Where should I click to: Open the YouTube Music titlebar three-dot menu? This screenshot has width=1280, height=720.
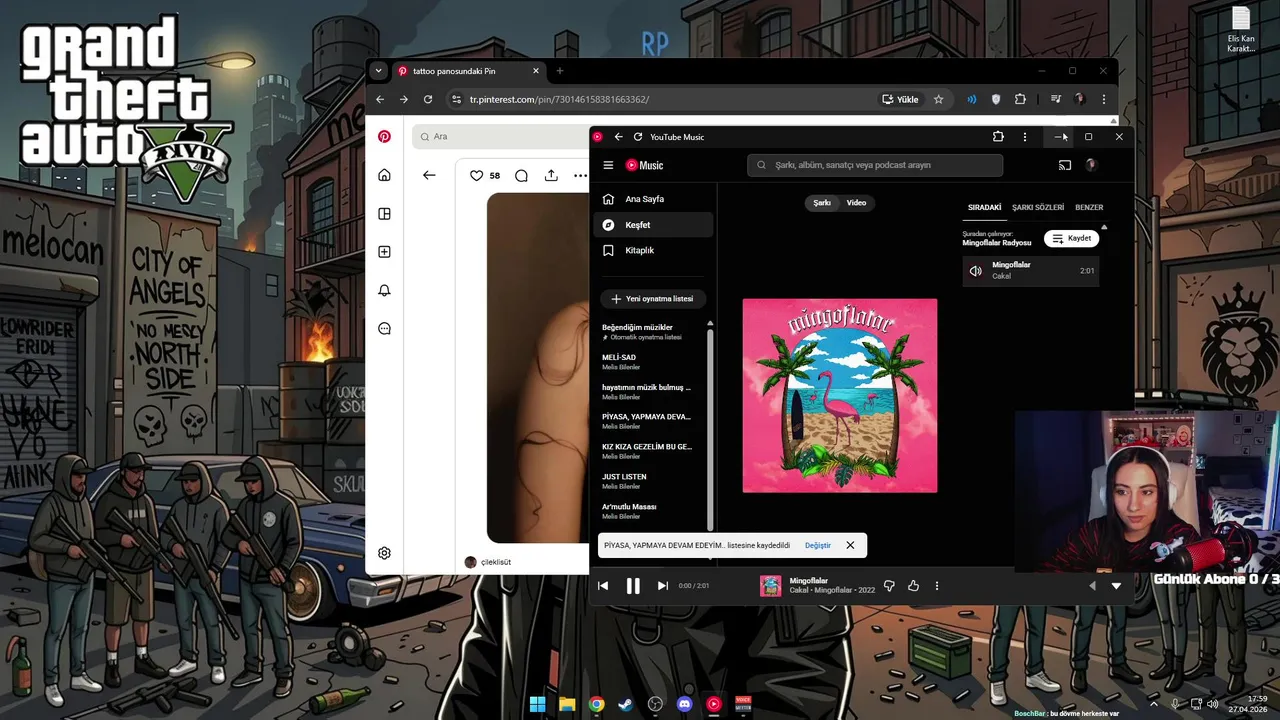pos(1024,137)
